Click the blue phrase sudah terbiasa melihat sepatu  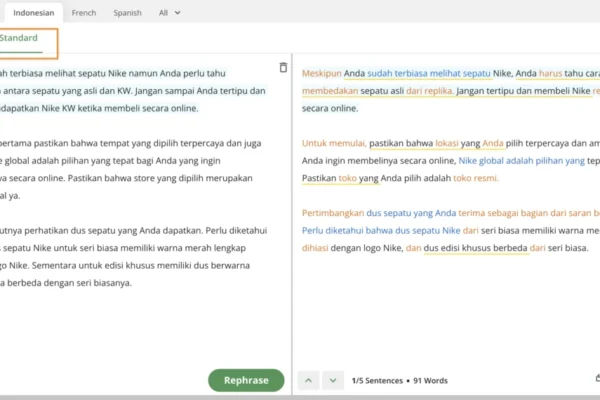pos(429,73)
